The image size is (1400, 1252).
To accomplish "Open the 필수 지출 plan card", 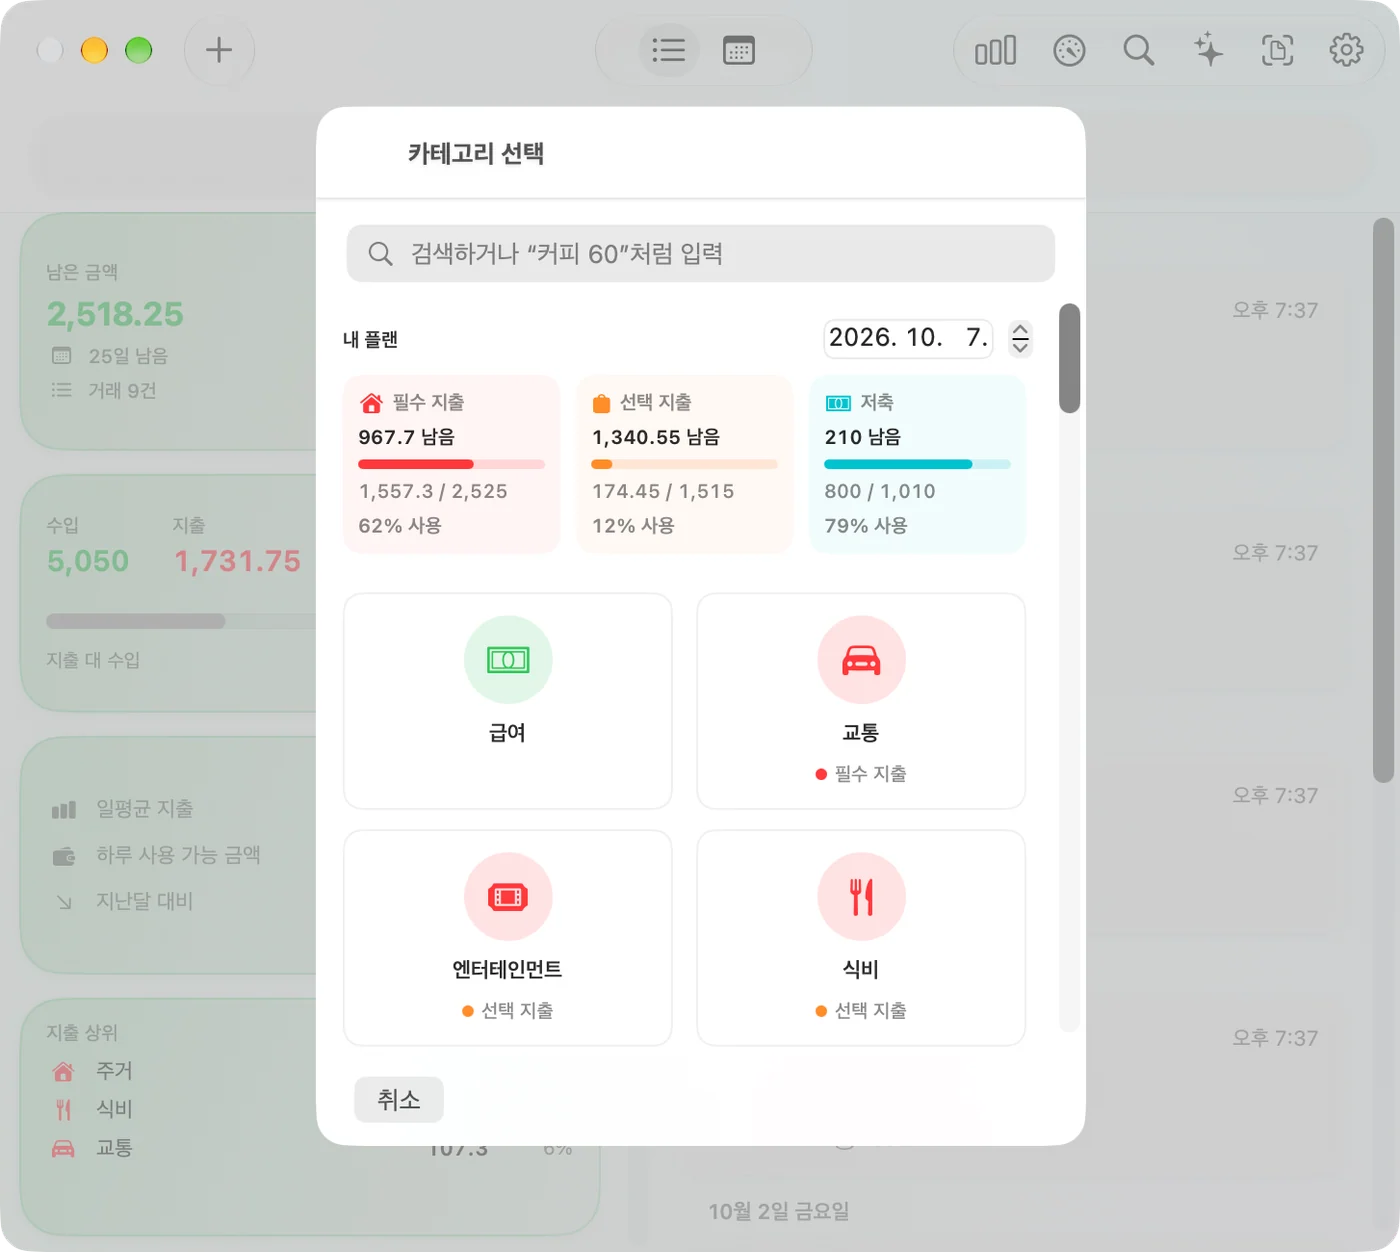I will pyautogui.click(x=451, y=464).
